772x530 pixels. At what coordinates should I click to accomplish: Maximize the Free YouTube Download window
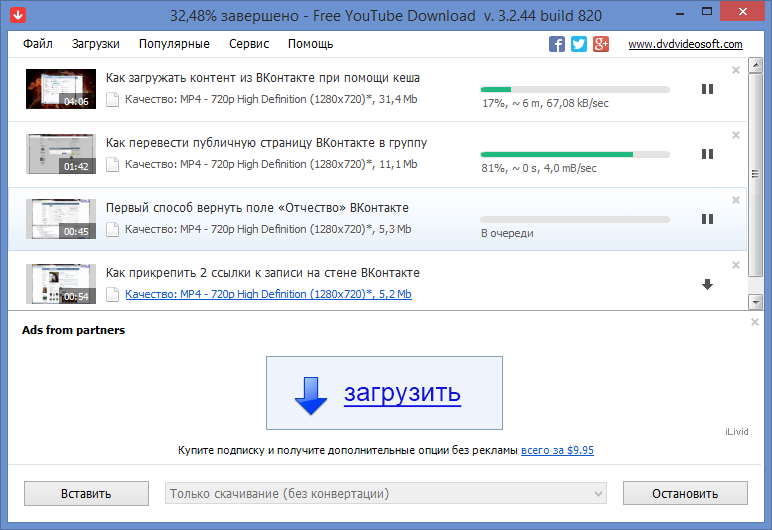pos(707,12)
